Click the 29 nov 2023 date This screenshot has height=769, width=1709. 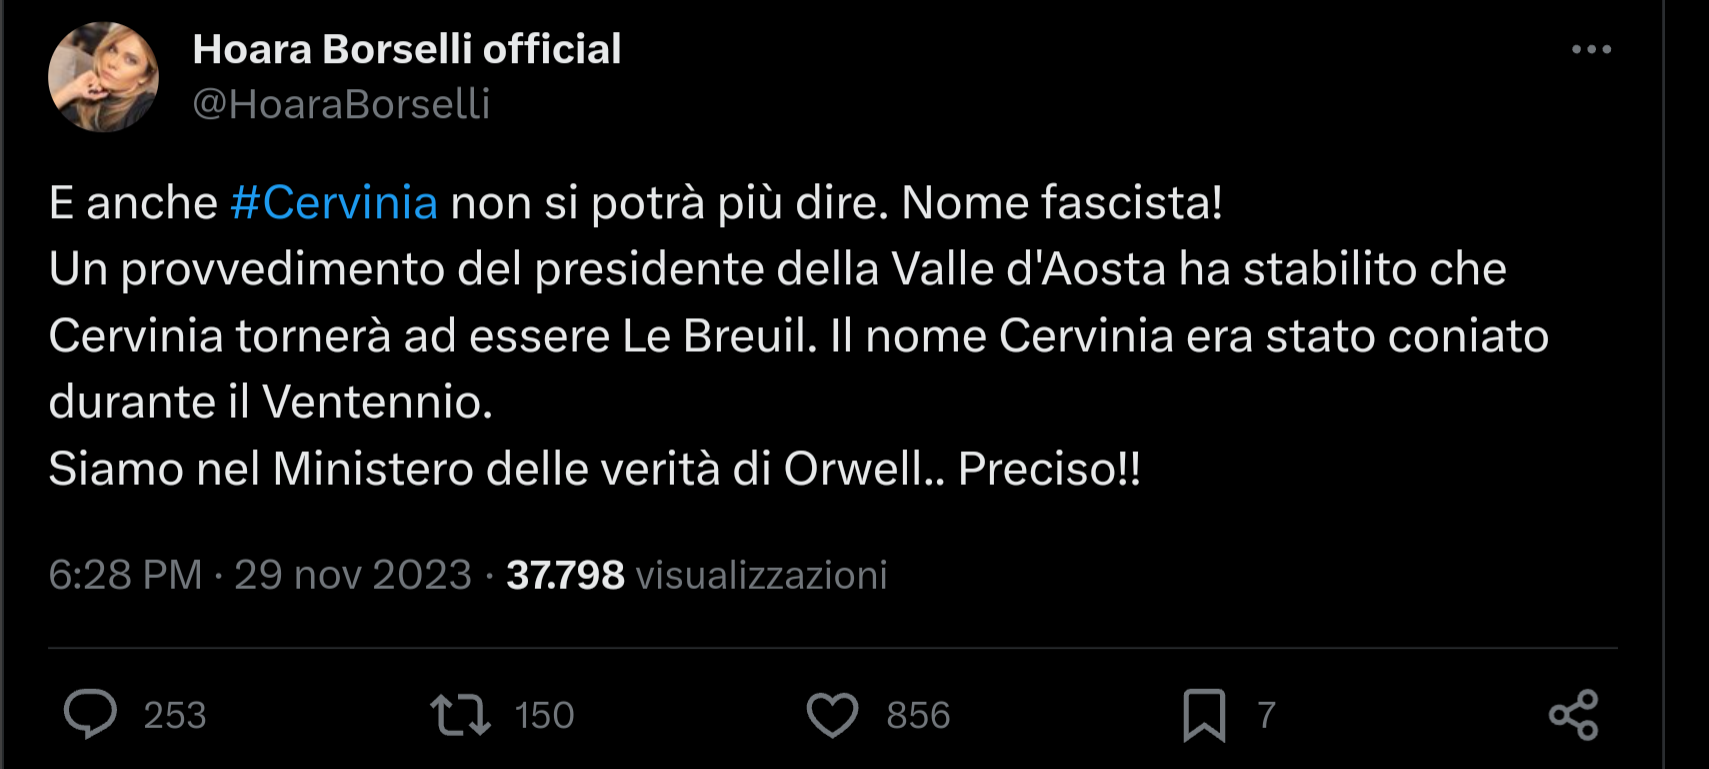352,575
